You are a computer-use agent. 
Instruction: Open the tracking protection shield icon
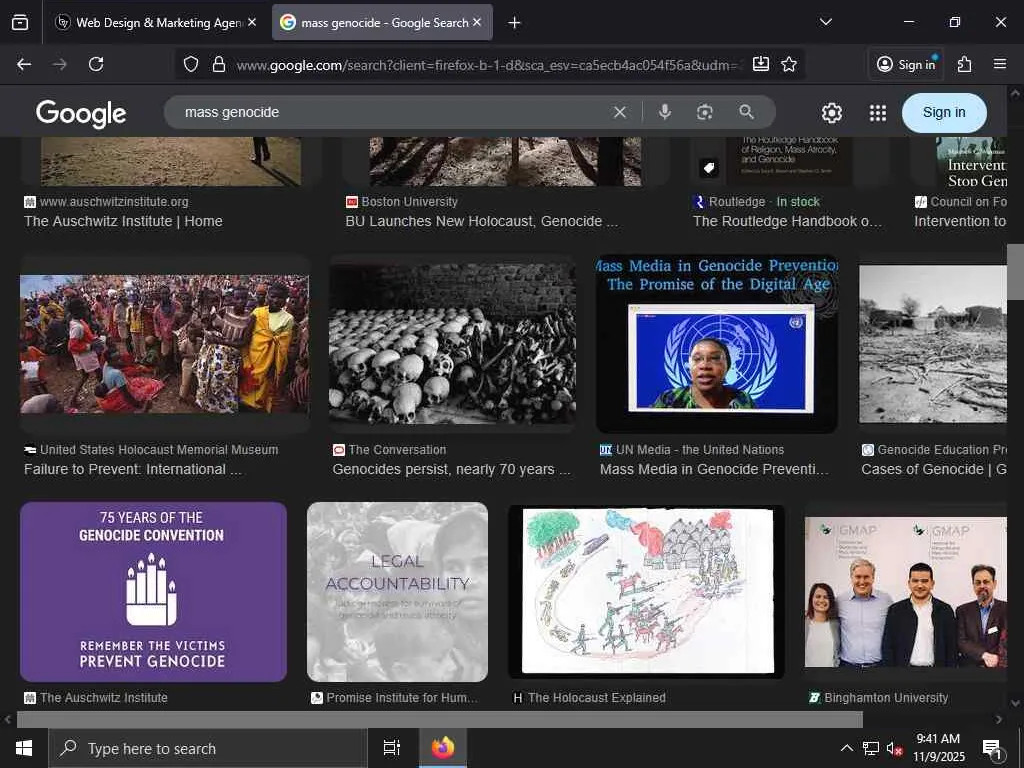coord(191,64)
